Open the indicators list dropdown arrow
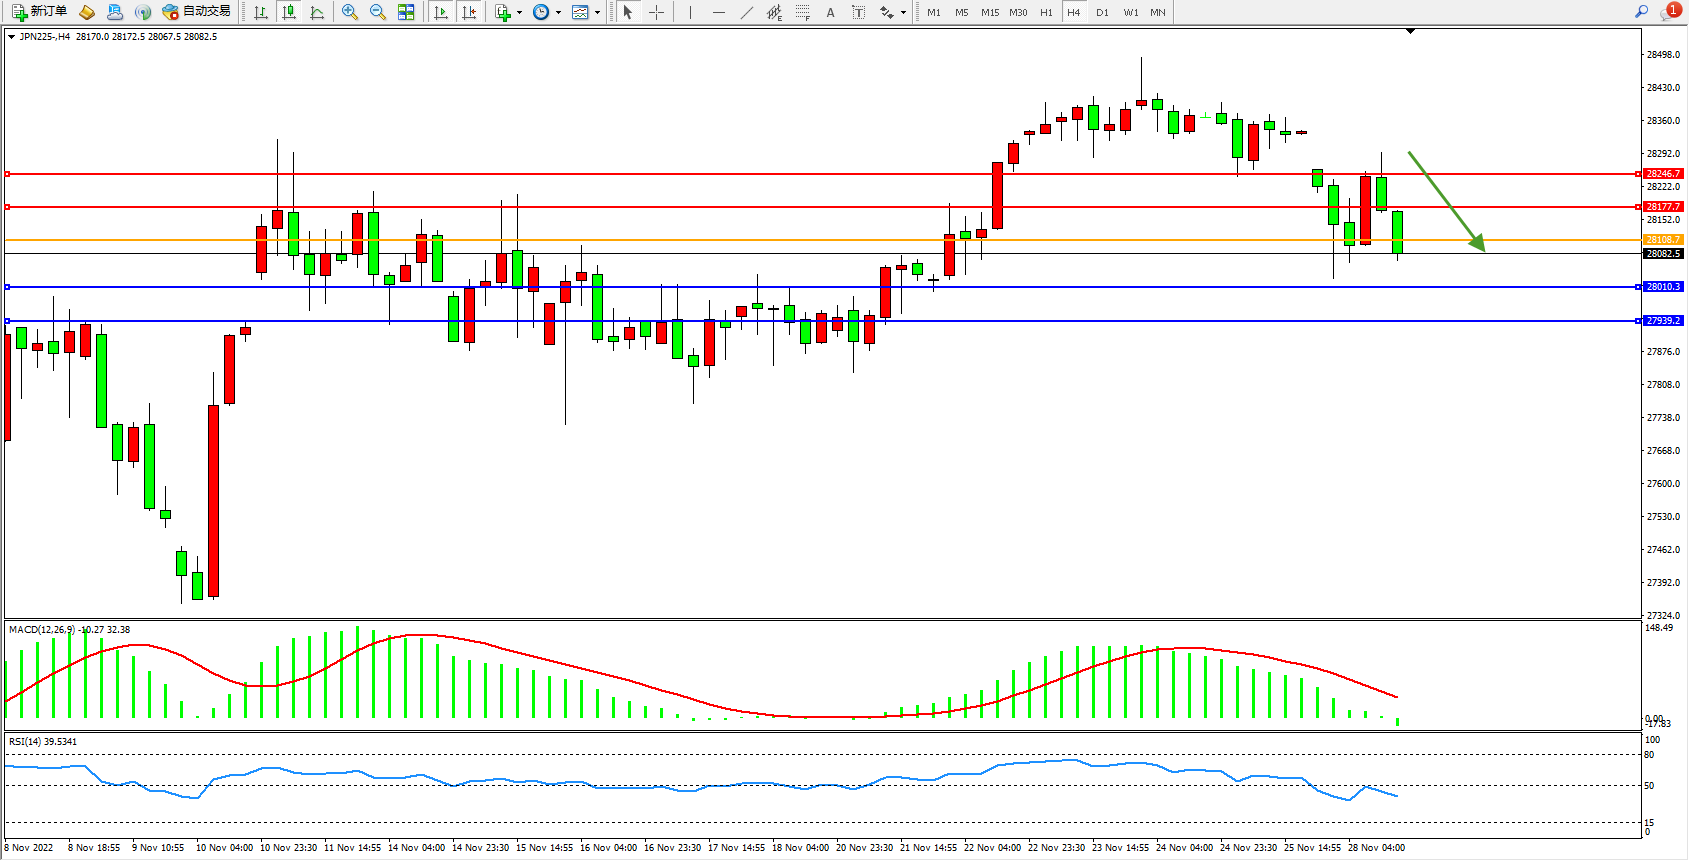 point(519,12)
